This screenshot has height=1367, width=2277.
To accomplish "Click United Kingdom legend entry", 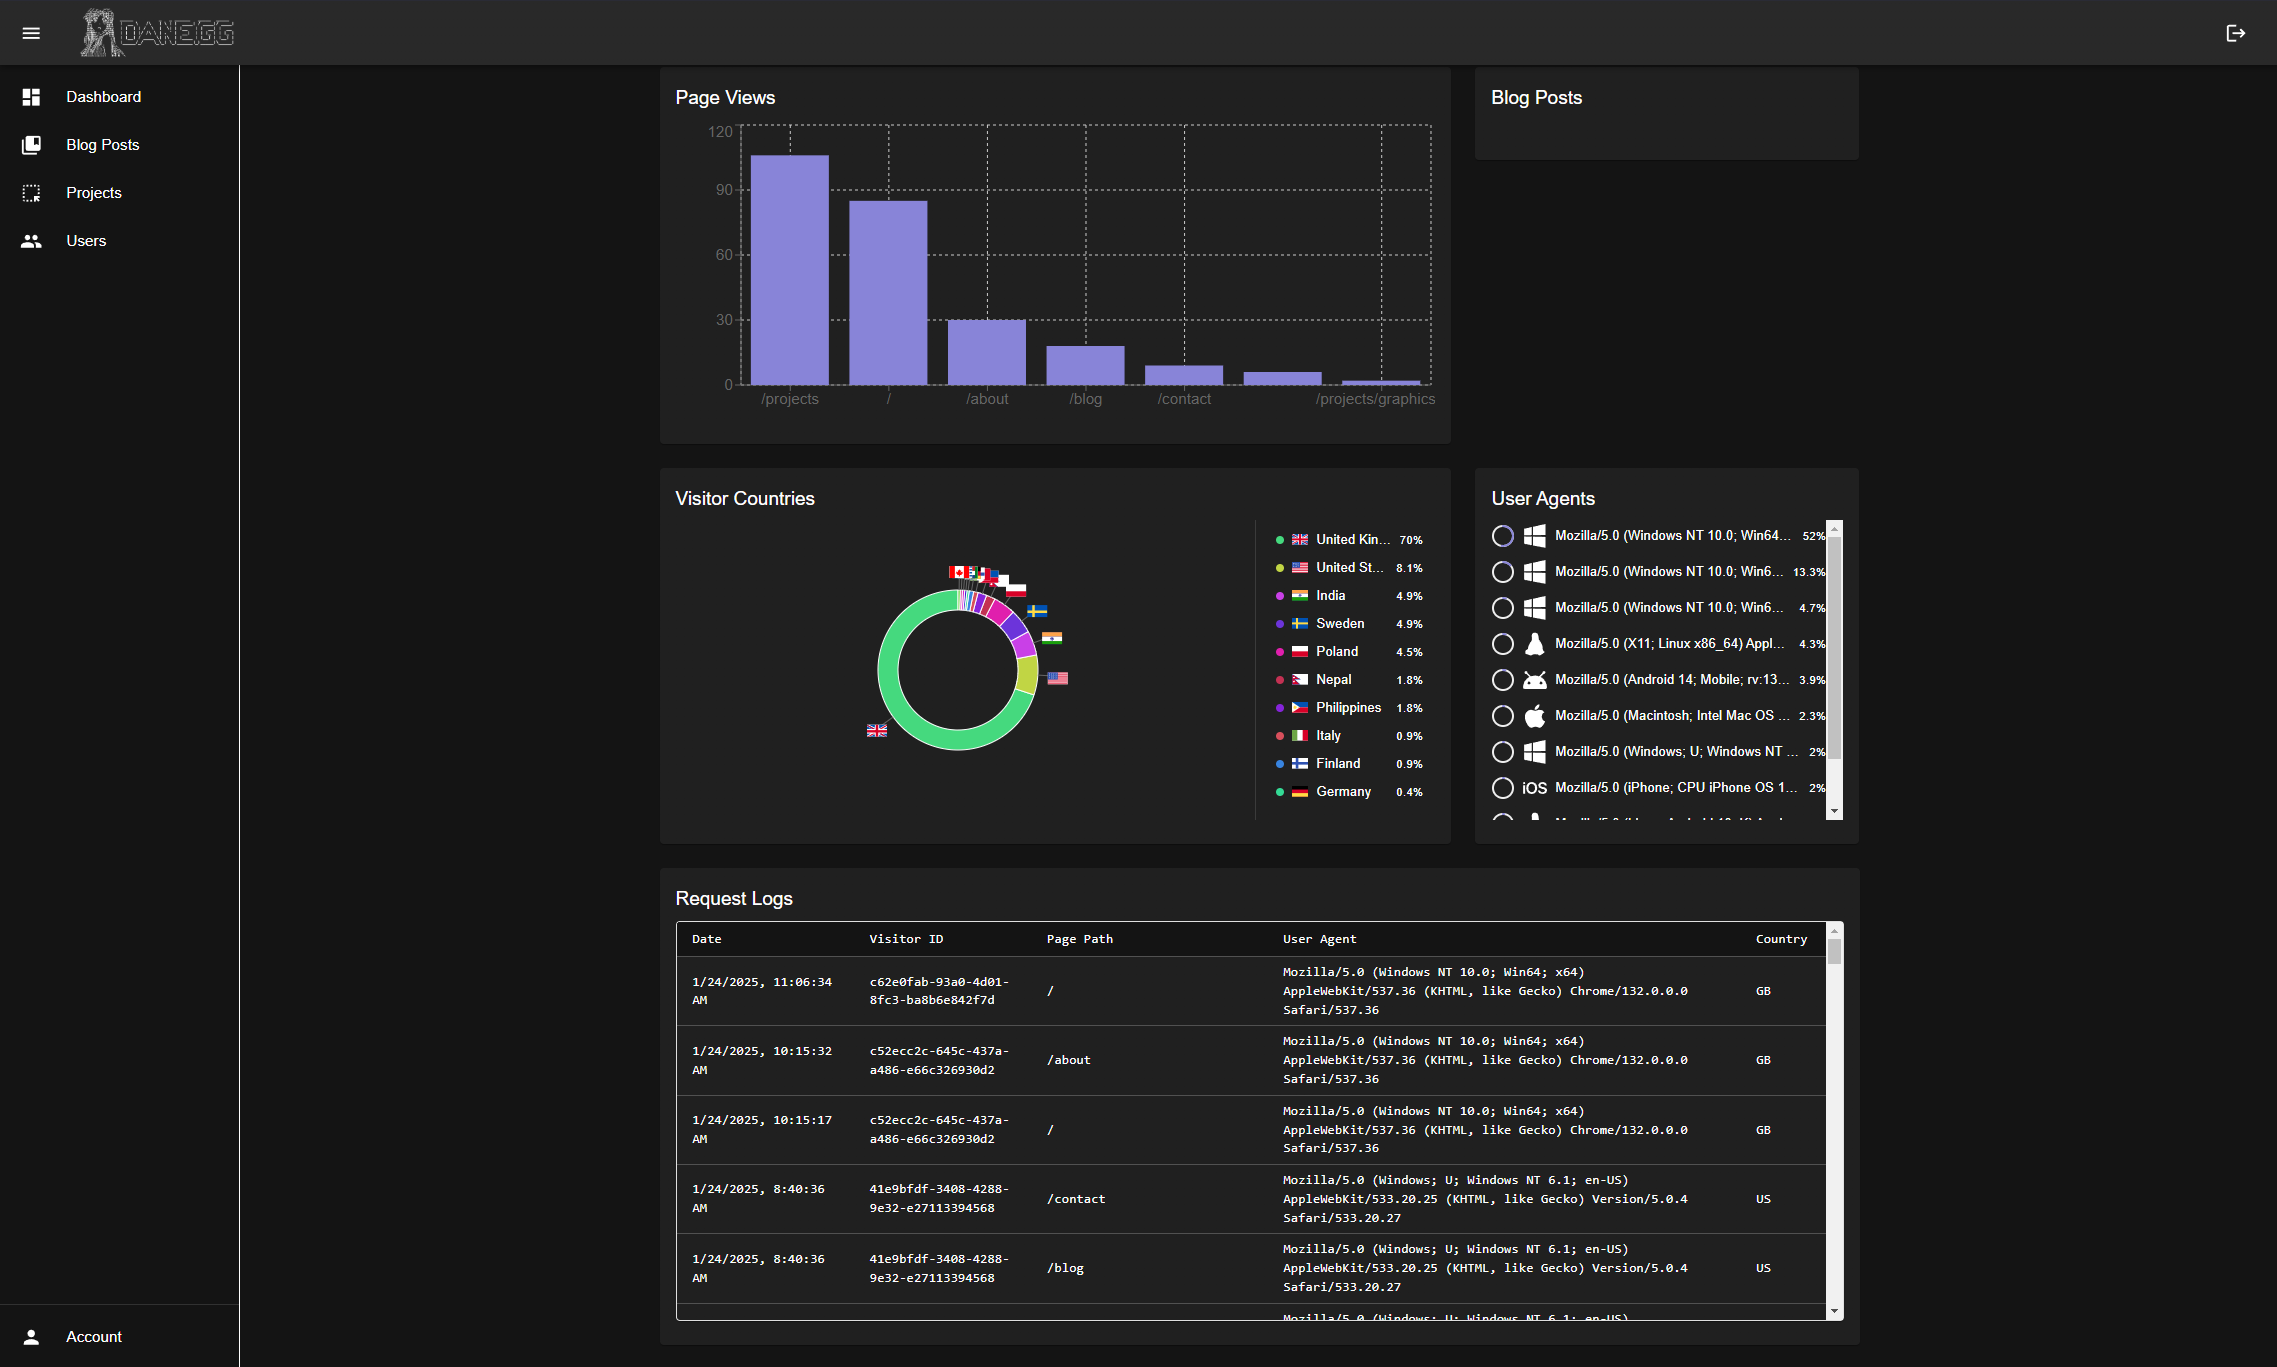I will [1350, 540].
